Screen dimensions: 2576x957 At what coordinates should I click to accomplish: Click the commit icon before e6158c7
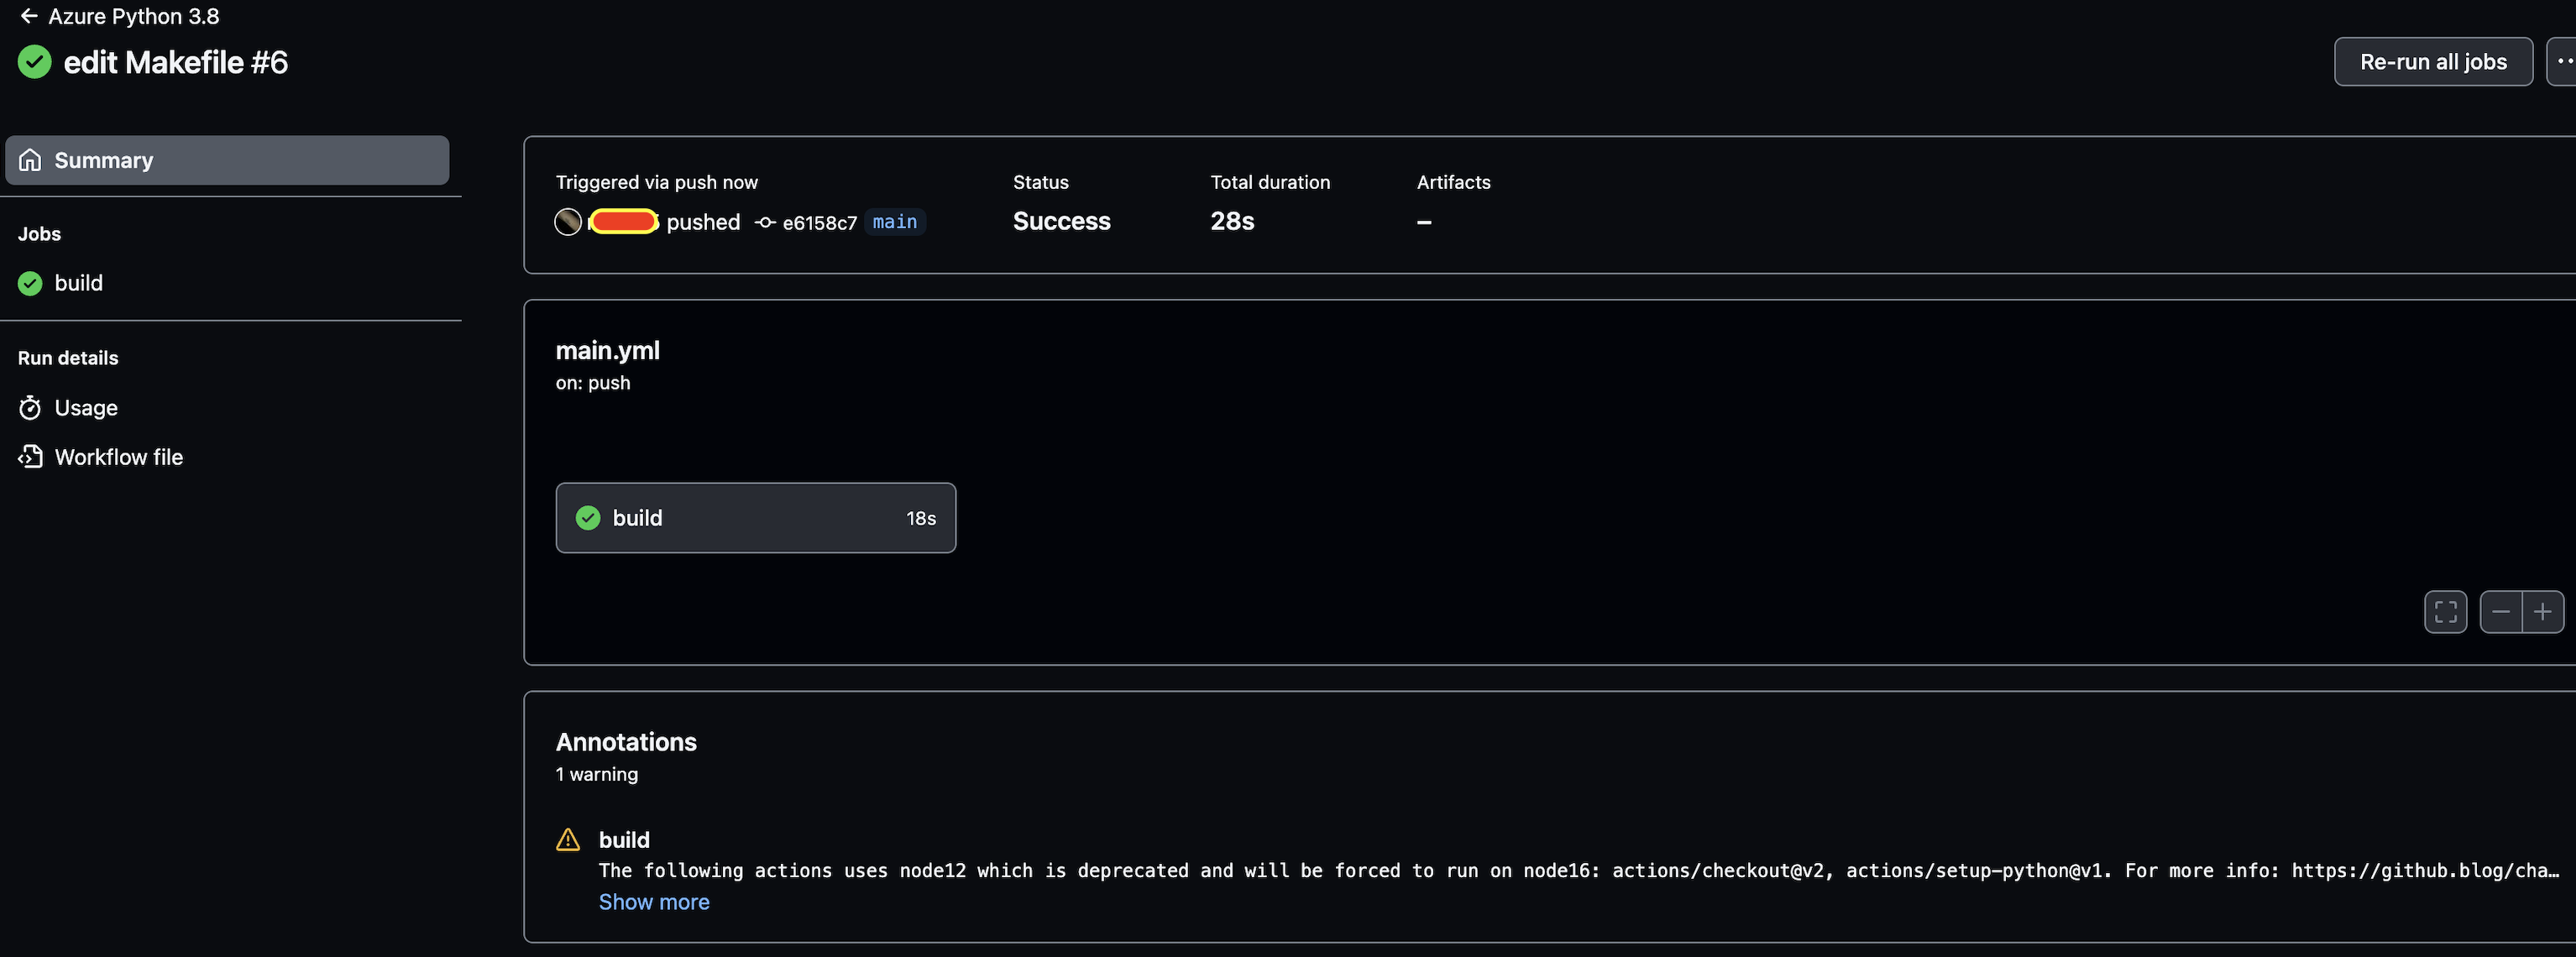pyautogui.click(x=765, y=223)
